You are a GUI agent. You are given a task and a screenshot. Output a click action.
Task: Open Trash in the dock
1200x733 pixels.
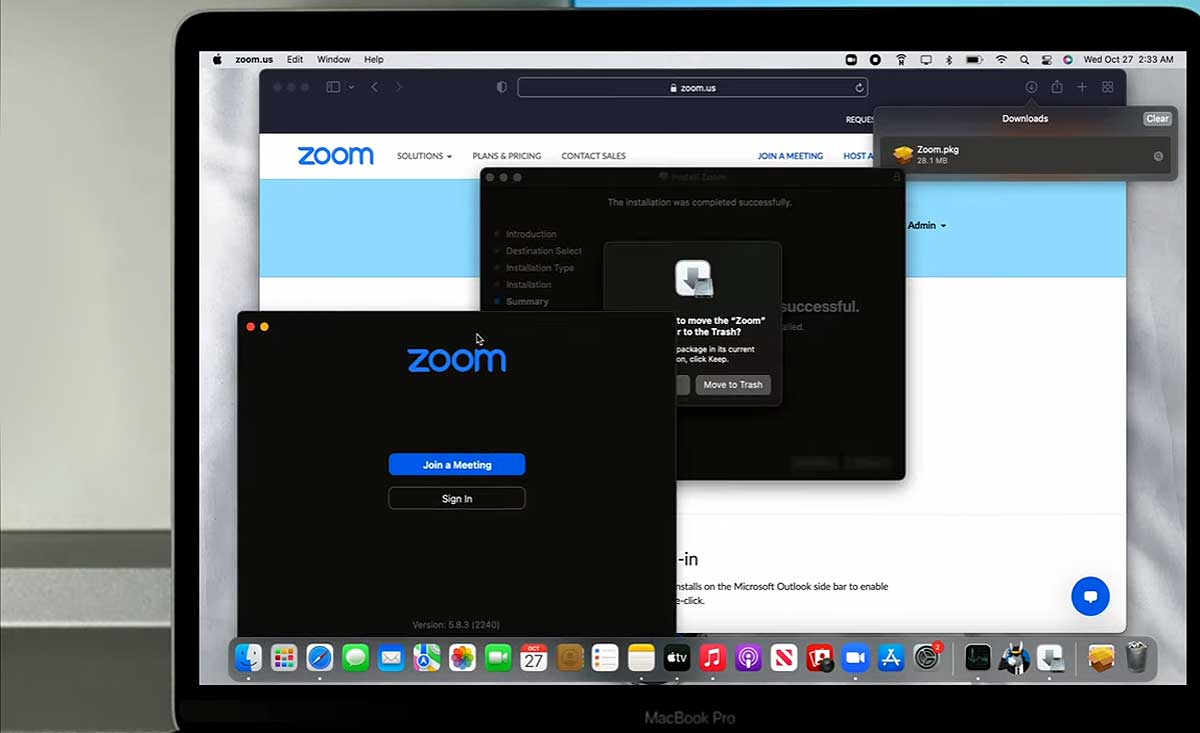(1137, 657)
